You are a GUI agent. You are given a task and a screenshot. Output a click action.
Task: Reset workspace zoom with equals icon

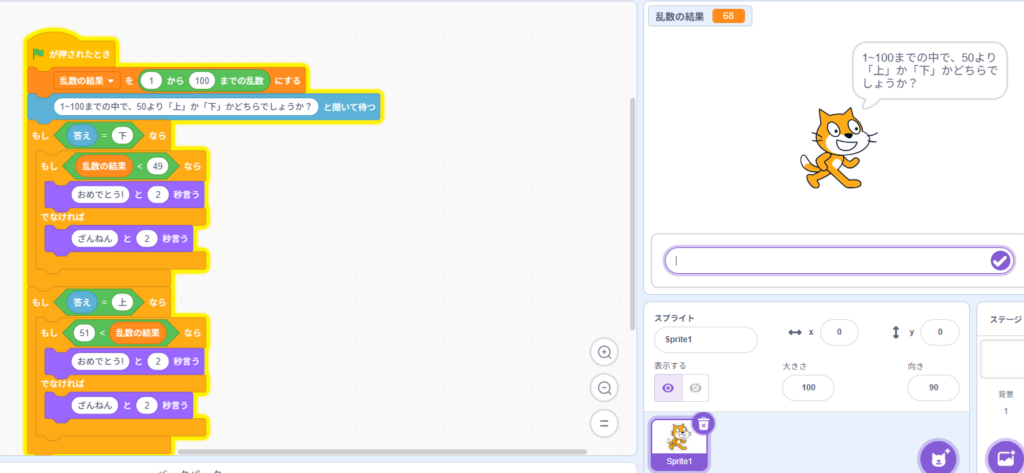[x=604, y=423]
